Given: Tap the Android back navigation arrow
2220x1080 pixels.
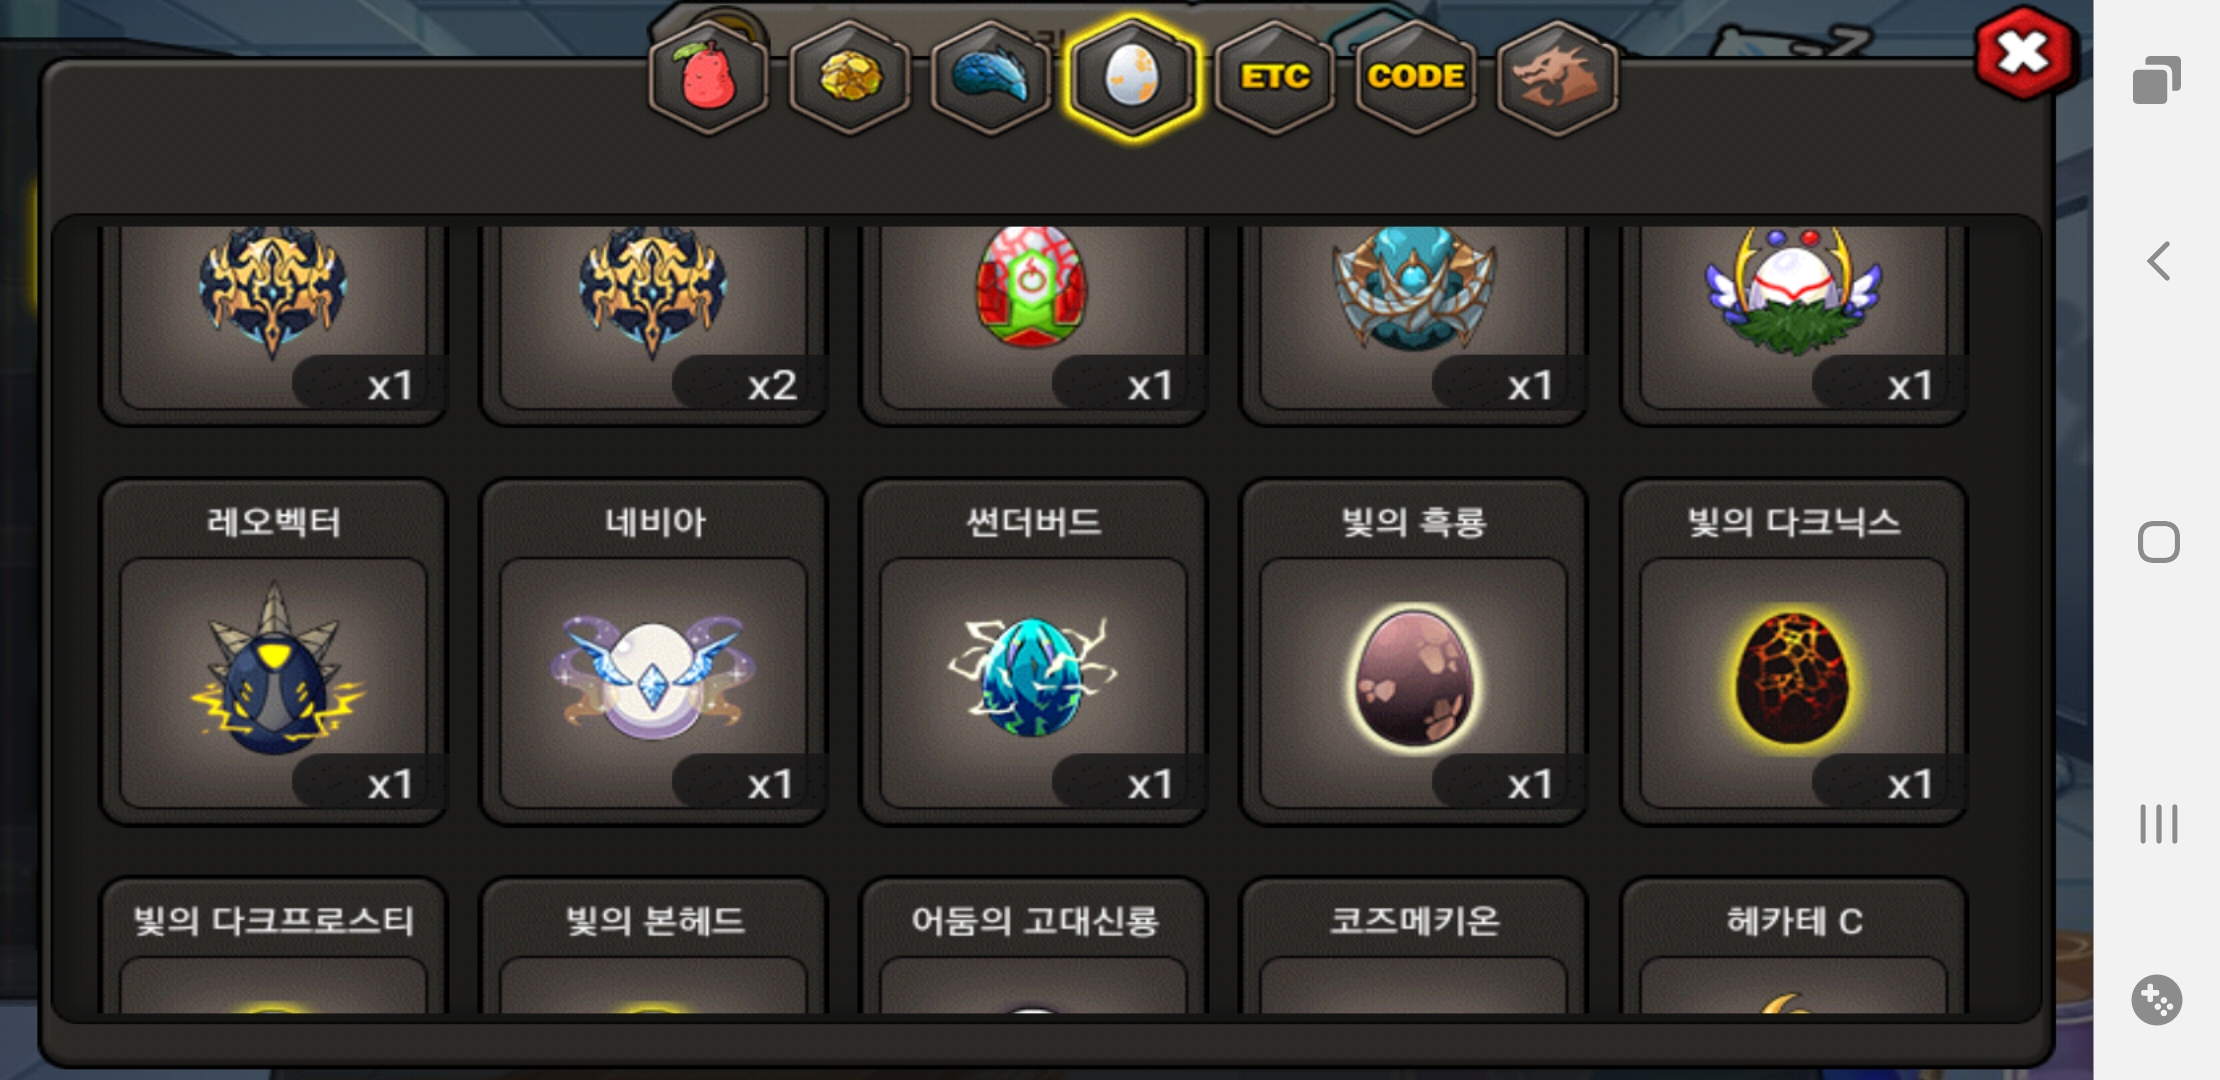Looking at the screenshot, I should point(2158,261).
